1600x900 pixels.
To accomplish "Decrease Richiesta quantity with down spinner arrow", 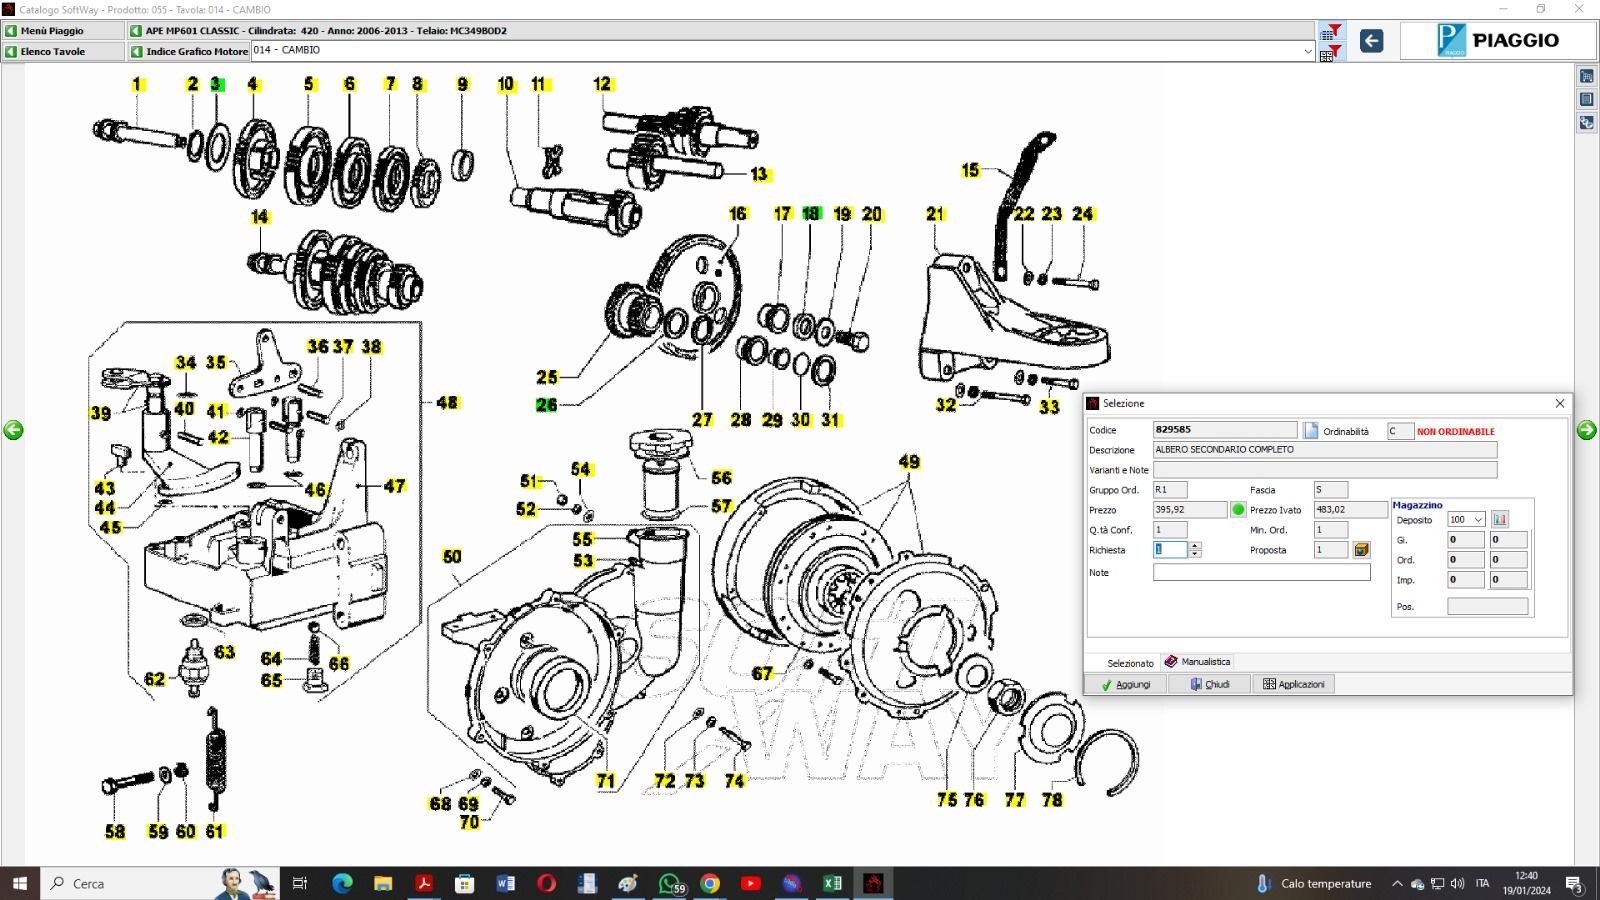I will 1194,554.
